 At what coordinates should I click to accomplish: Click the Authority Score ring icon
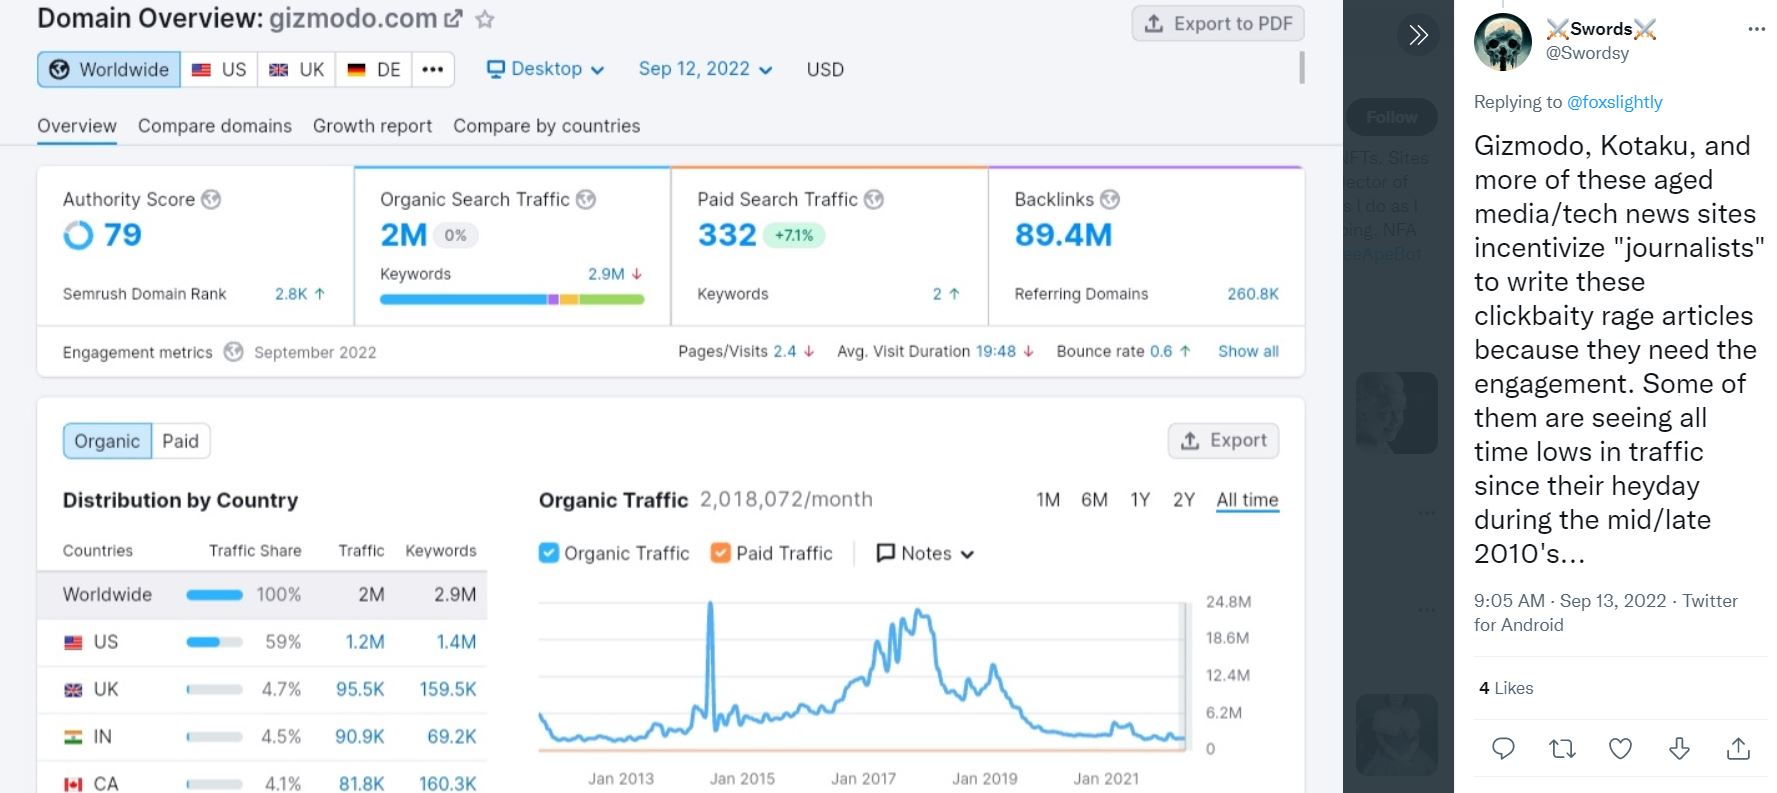pos(78,235)
